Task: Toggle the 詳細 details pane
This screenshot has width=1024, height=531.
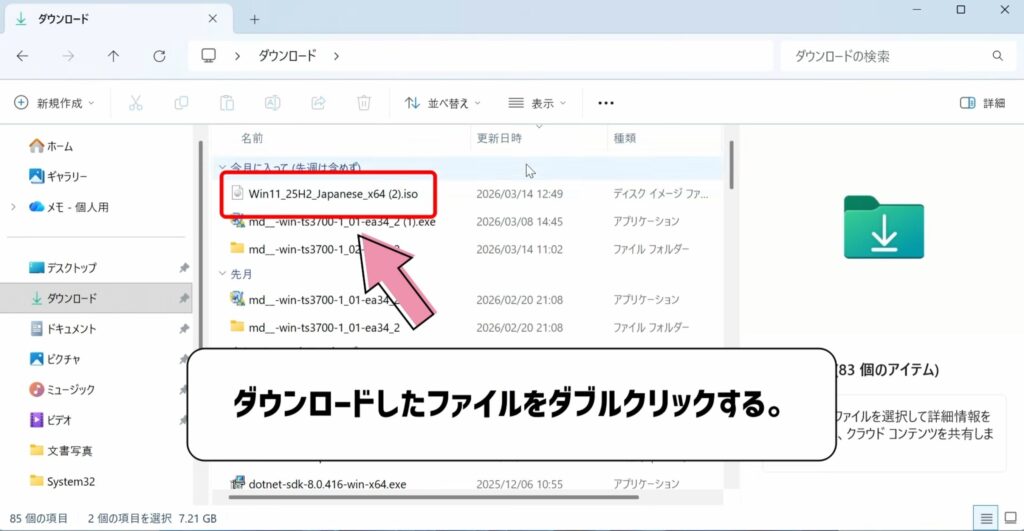Action: 982,103
